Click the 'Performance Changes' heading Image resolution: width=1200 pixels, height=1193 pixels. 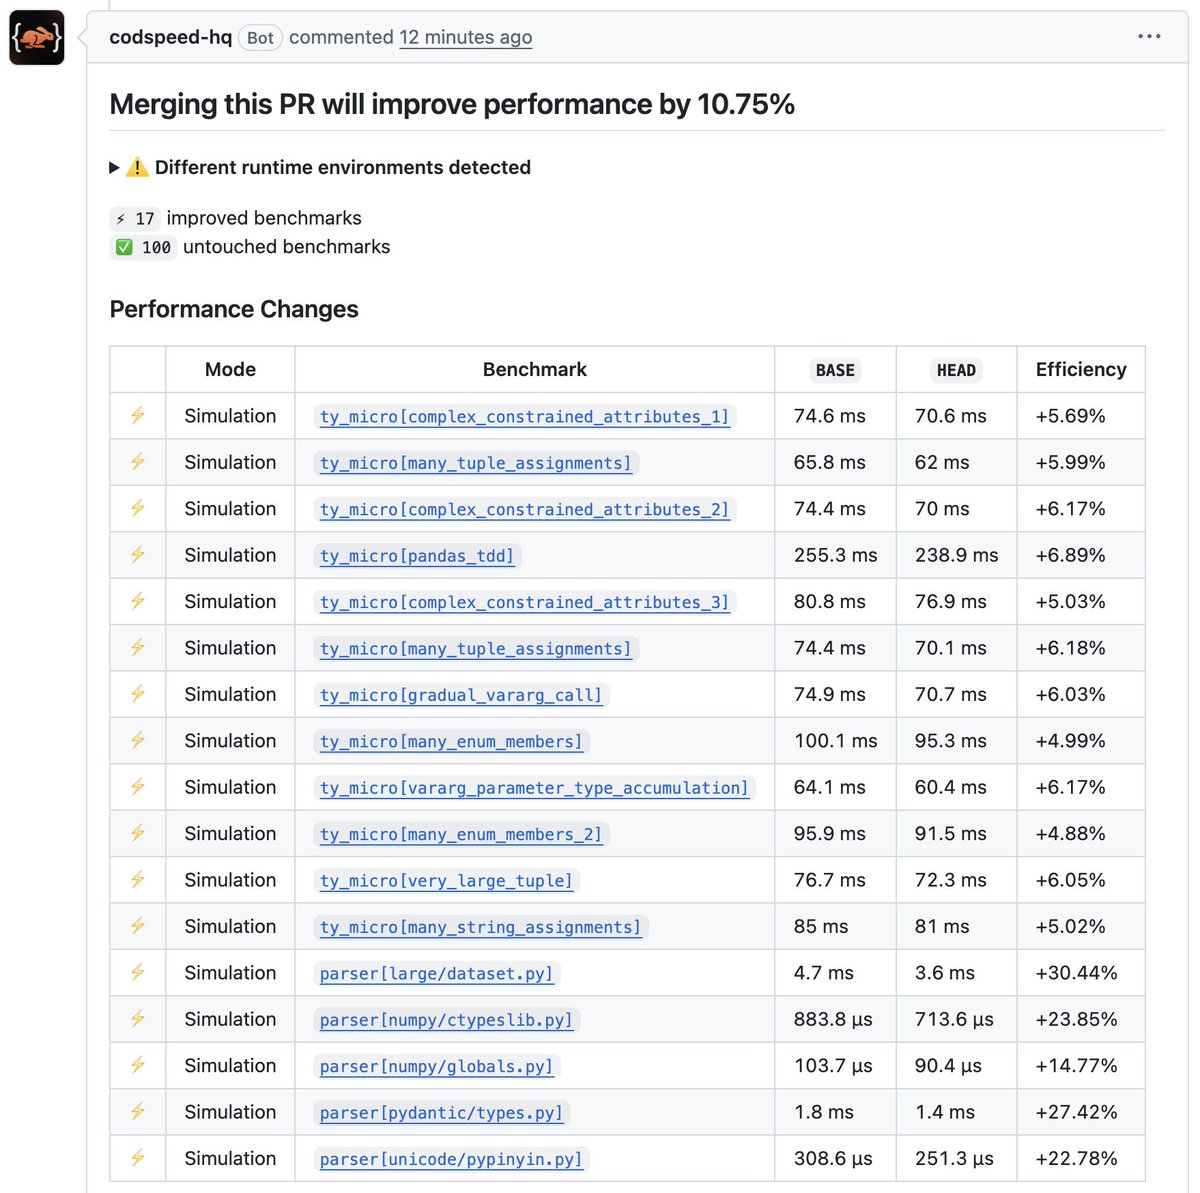[234, 309]
